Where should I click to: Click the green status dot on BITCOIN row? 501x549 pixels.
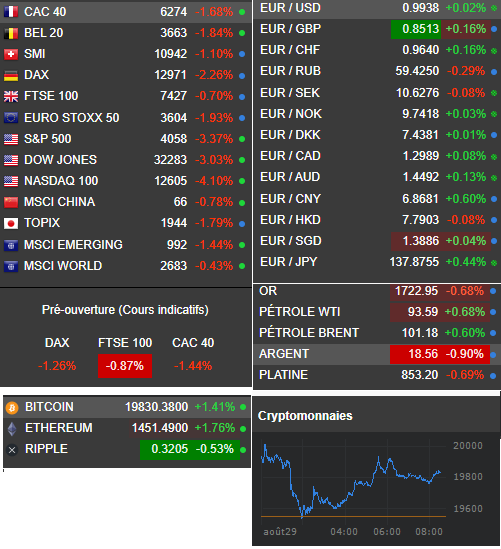[x=243, y=407]
